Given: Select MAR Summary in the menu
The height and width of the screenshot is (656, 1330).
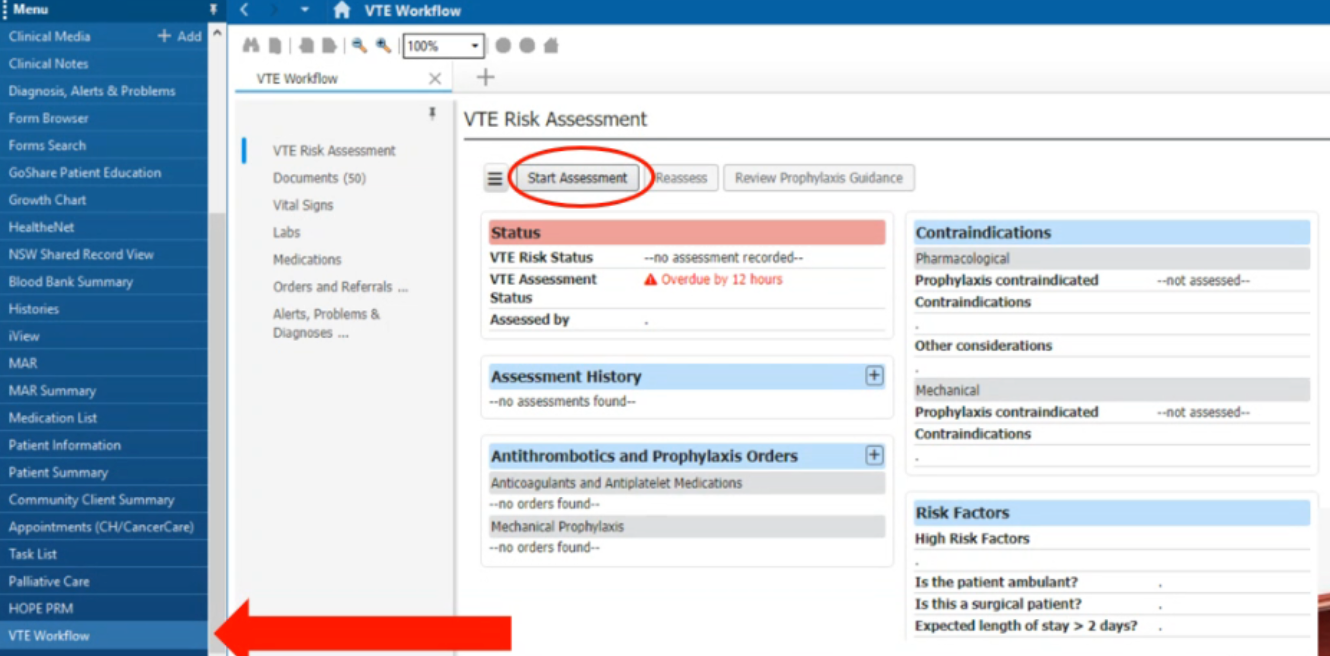Looking at the screenshot, I should (x=52, y=391).
